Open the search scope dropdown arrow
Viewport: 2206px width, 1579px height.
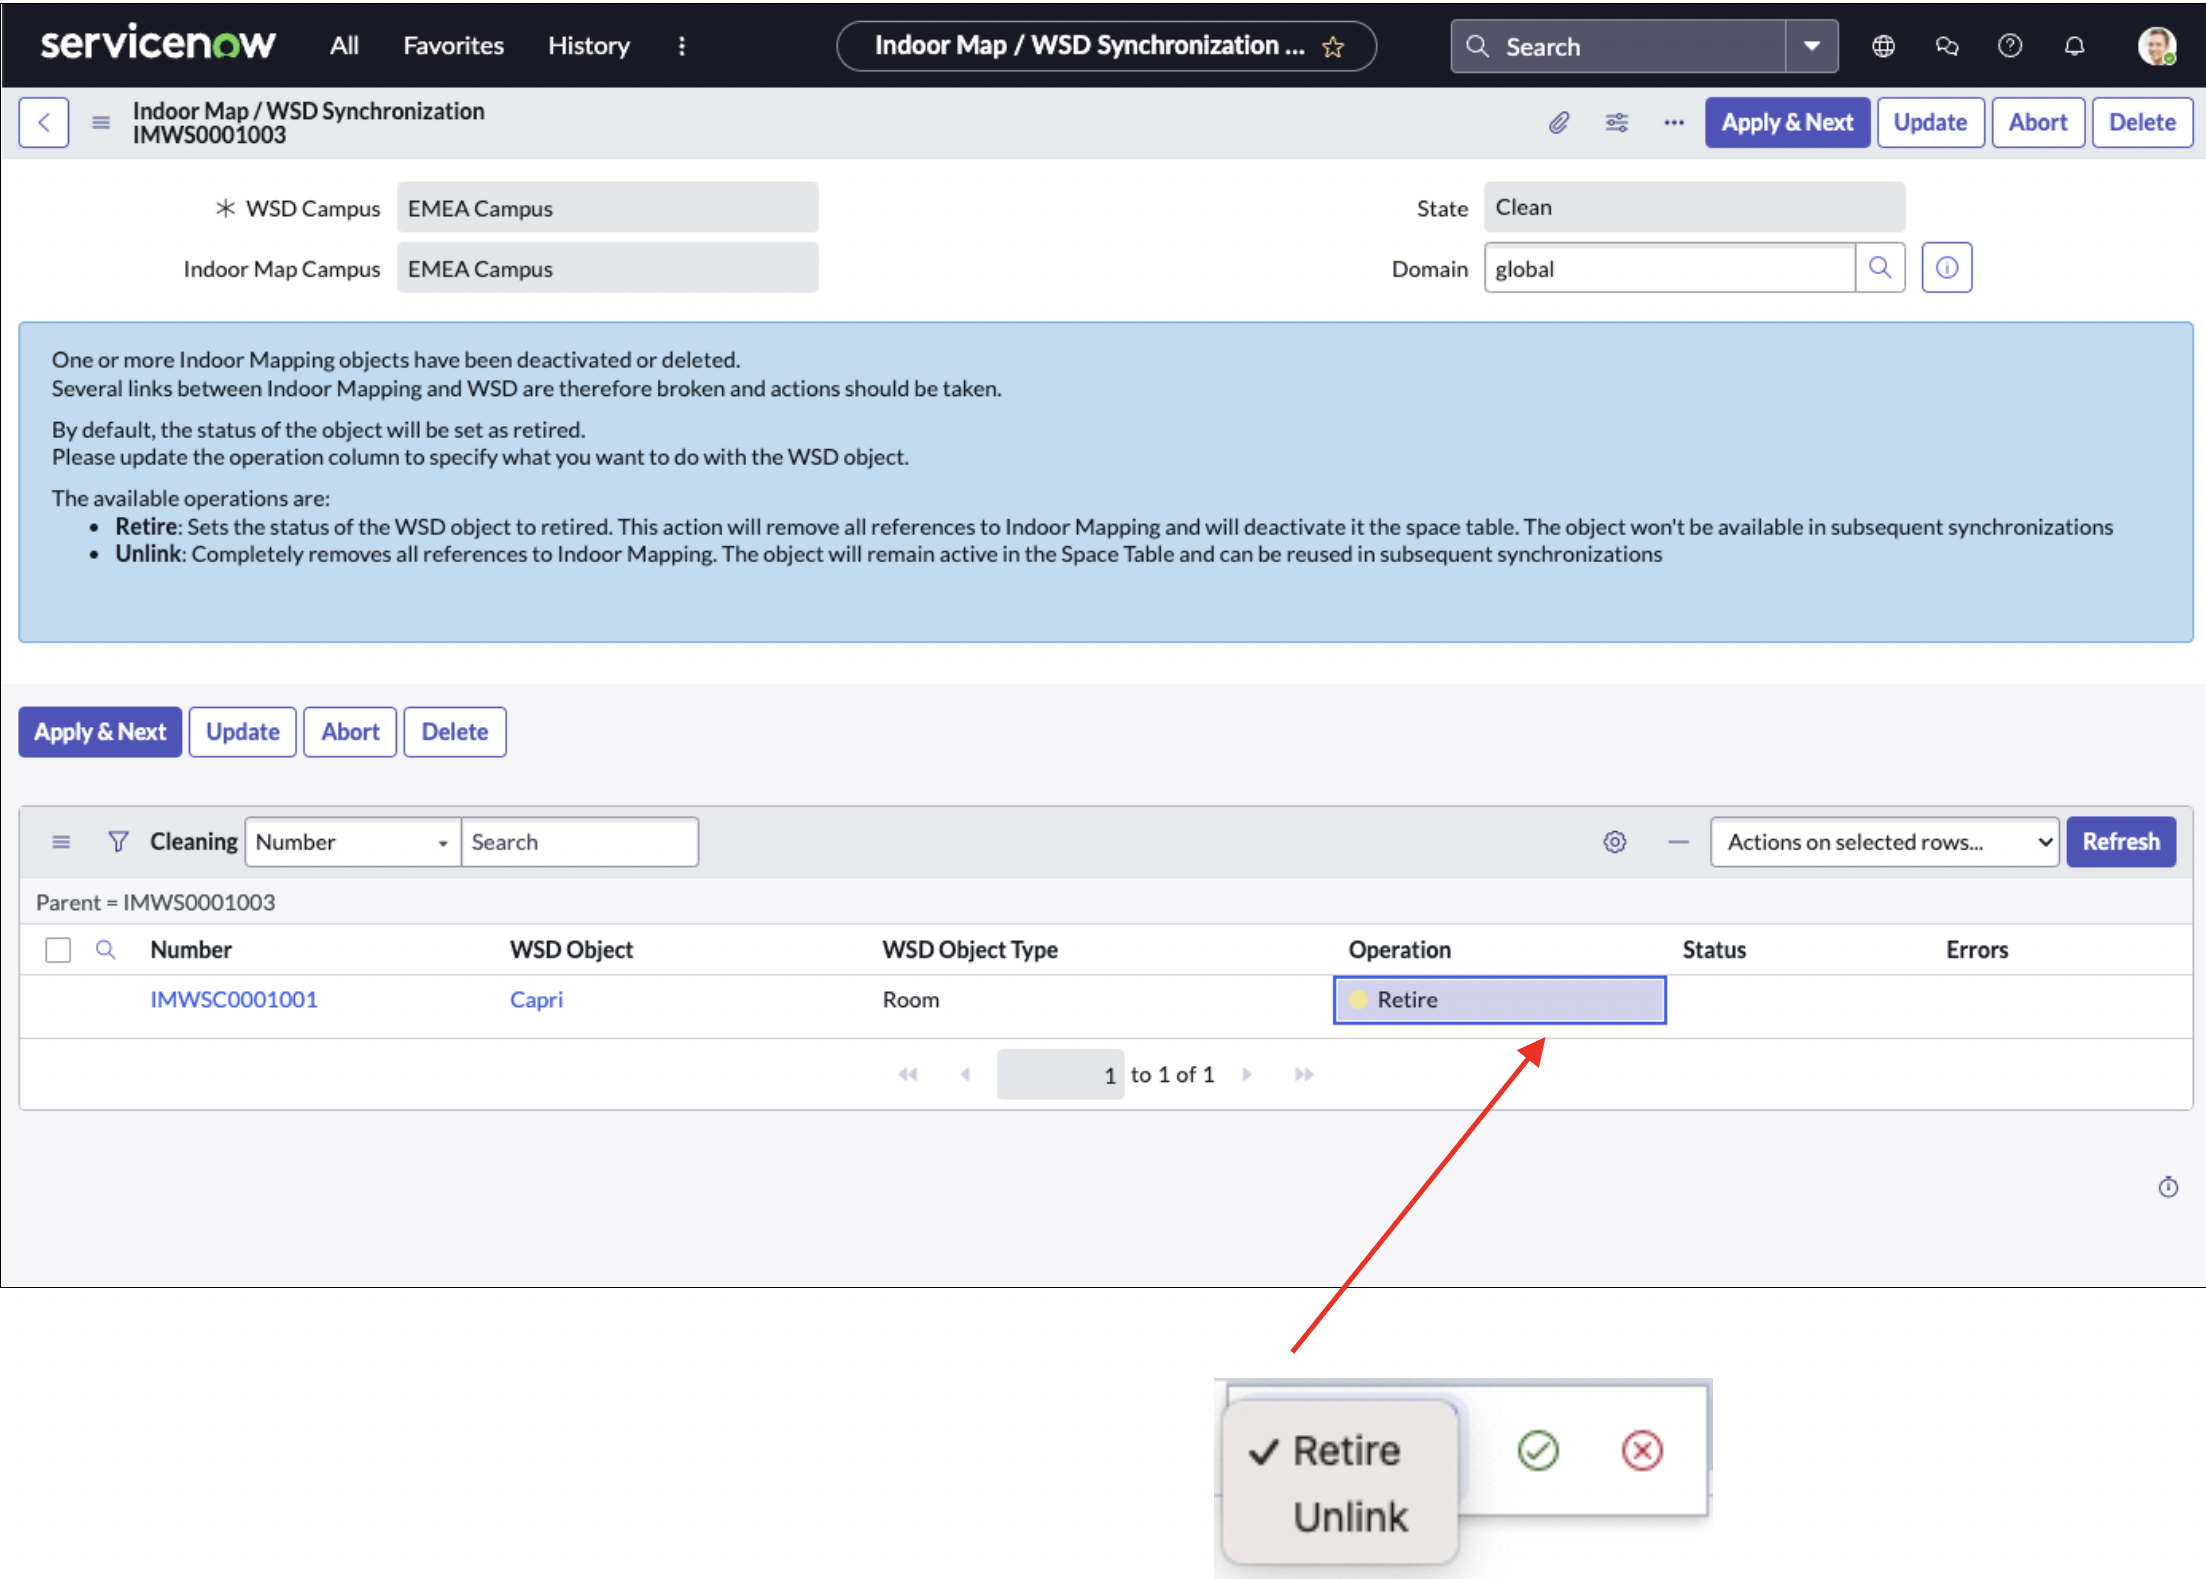pyautogui.click(x=1811, y=46)
